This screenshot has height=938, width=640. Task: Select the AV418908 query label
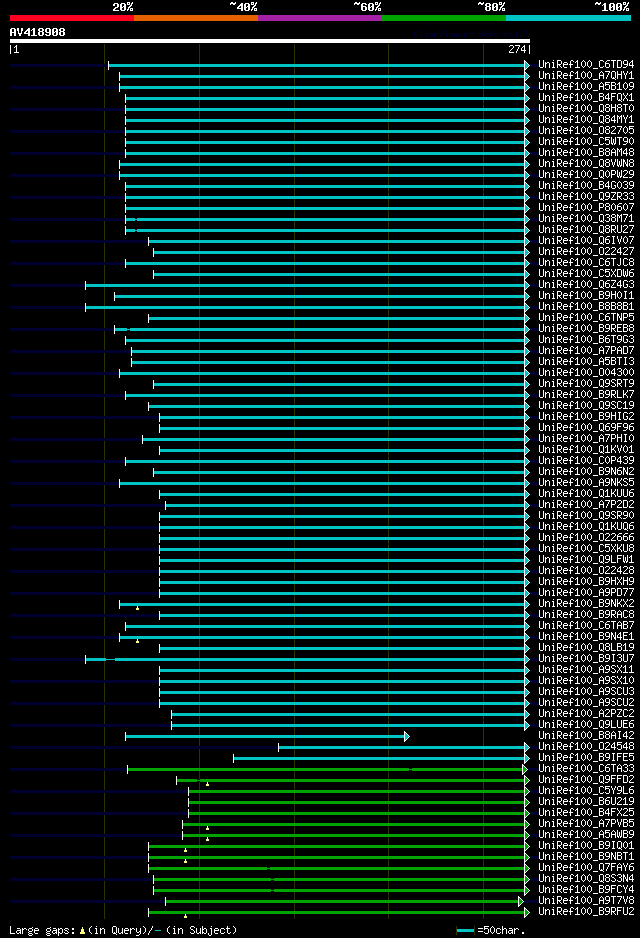pyautogui.click(x=38, y=32)
